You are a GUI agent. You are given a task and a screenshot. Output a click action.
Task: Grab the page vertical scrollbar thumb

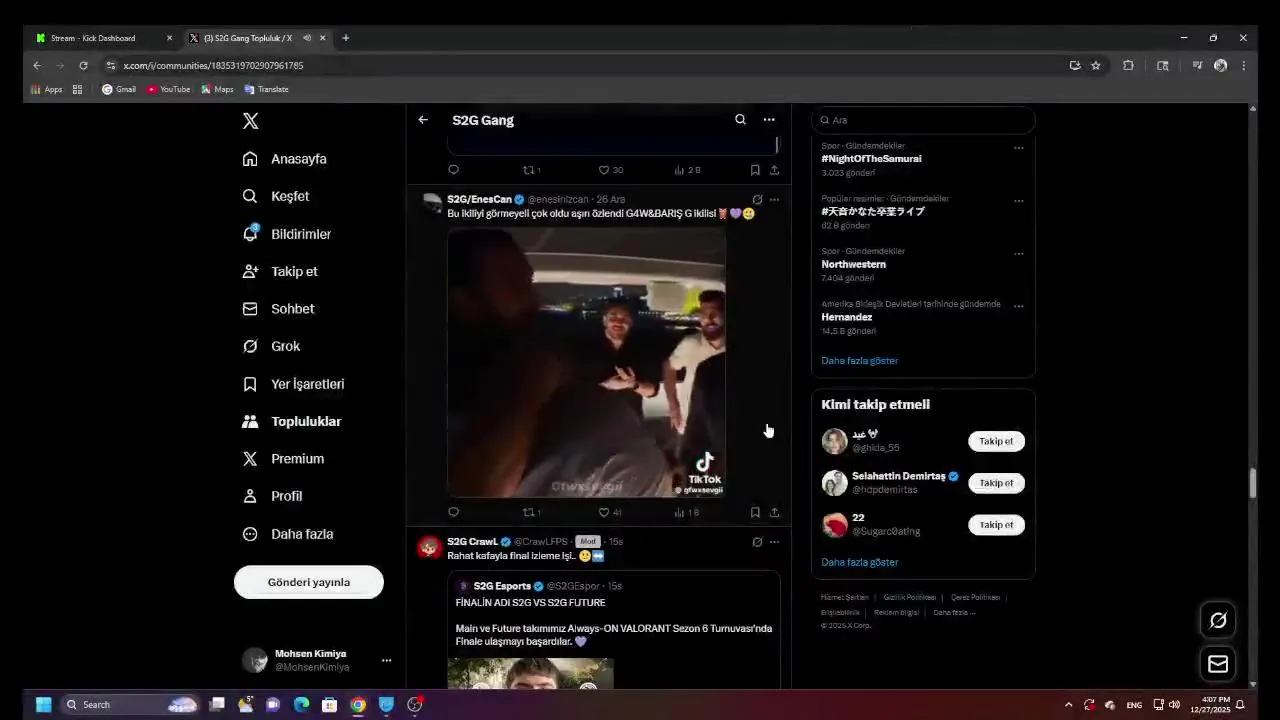(1252, 482)
